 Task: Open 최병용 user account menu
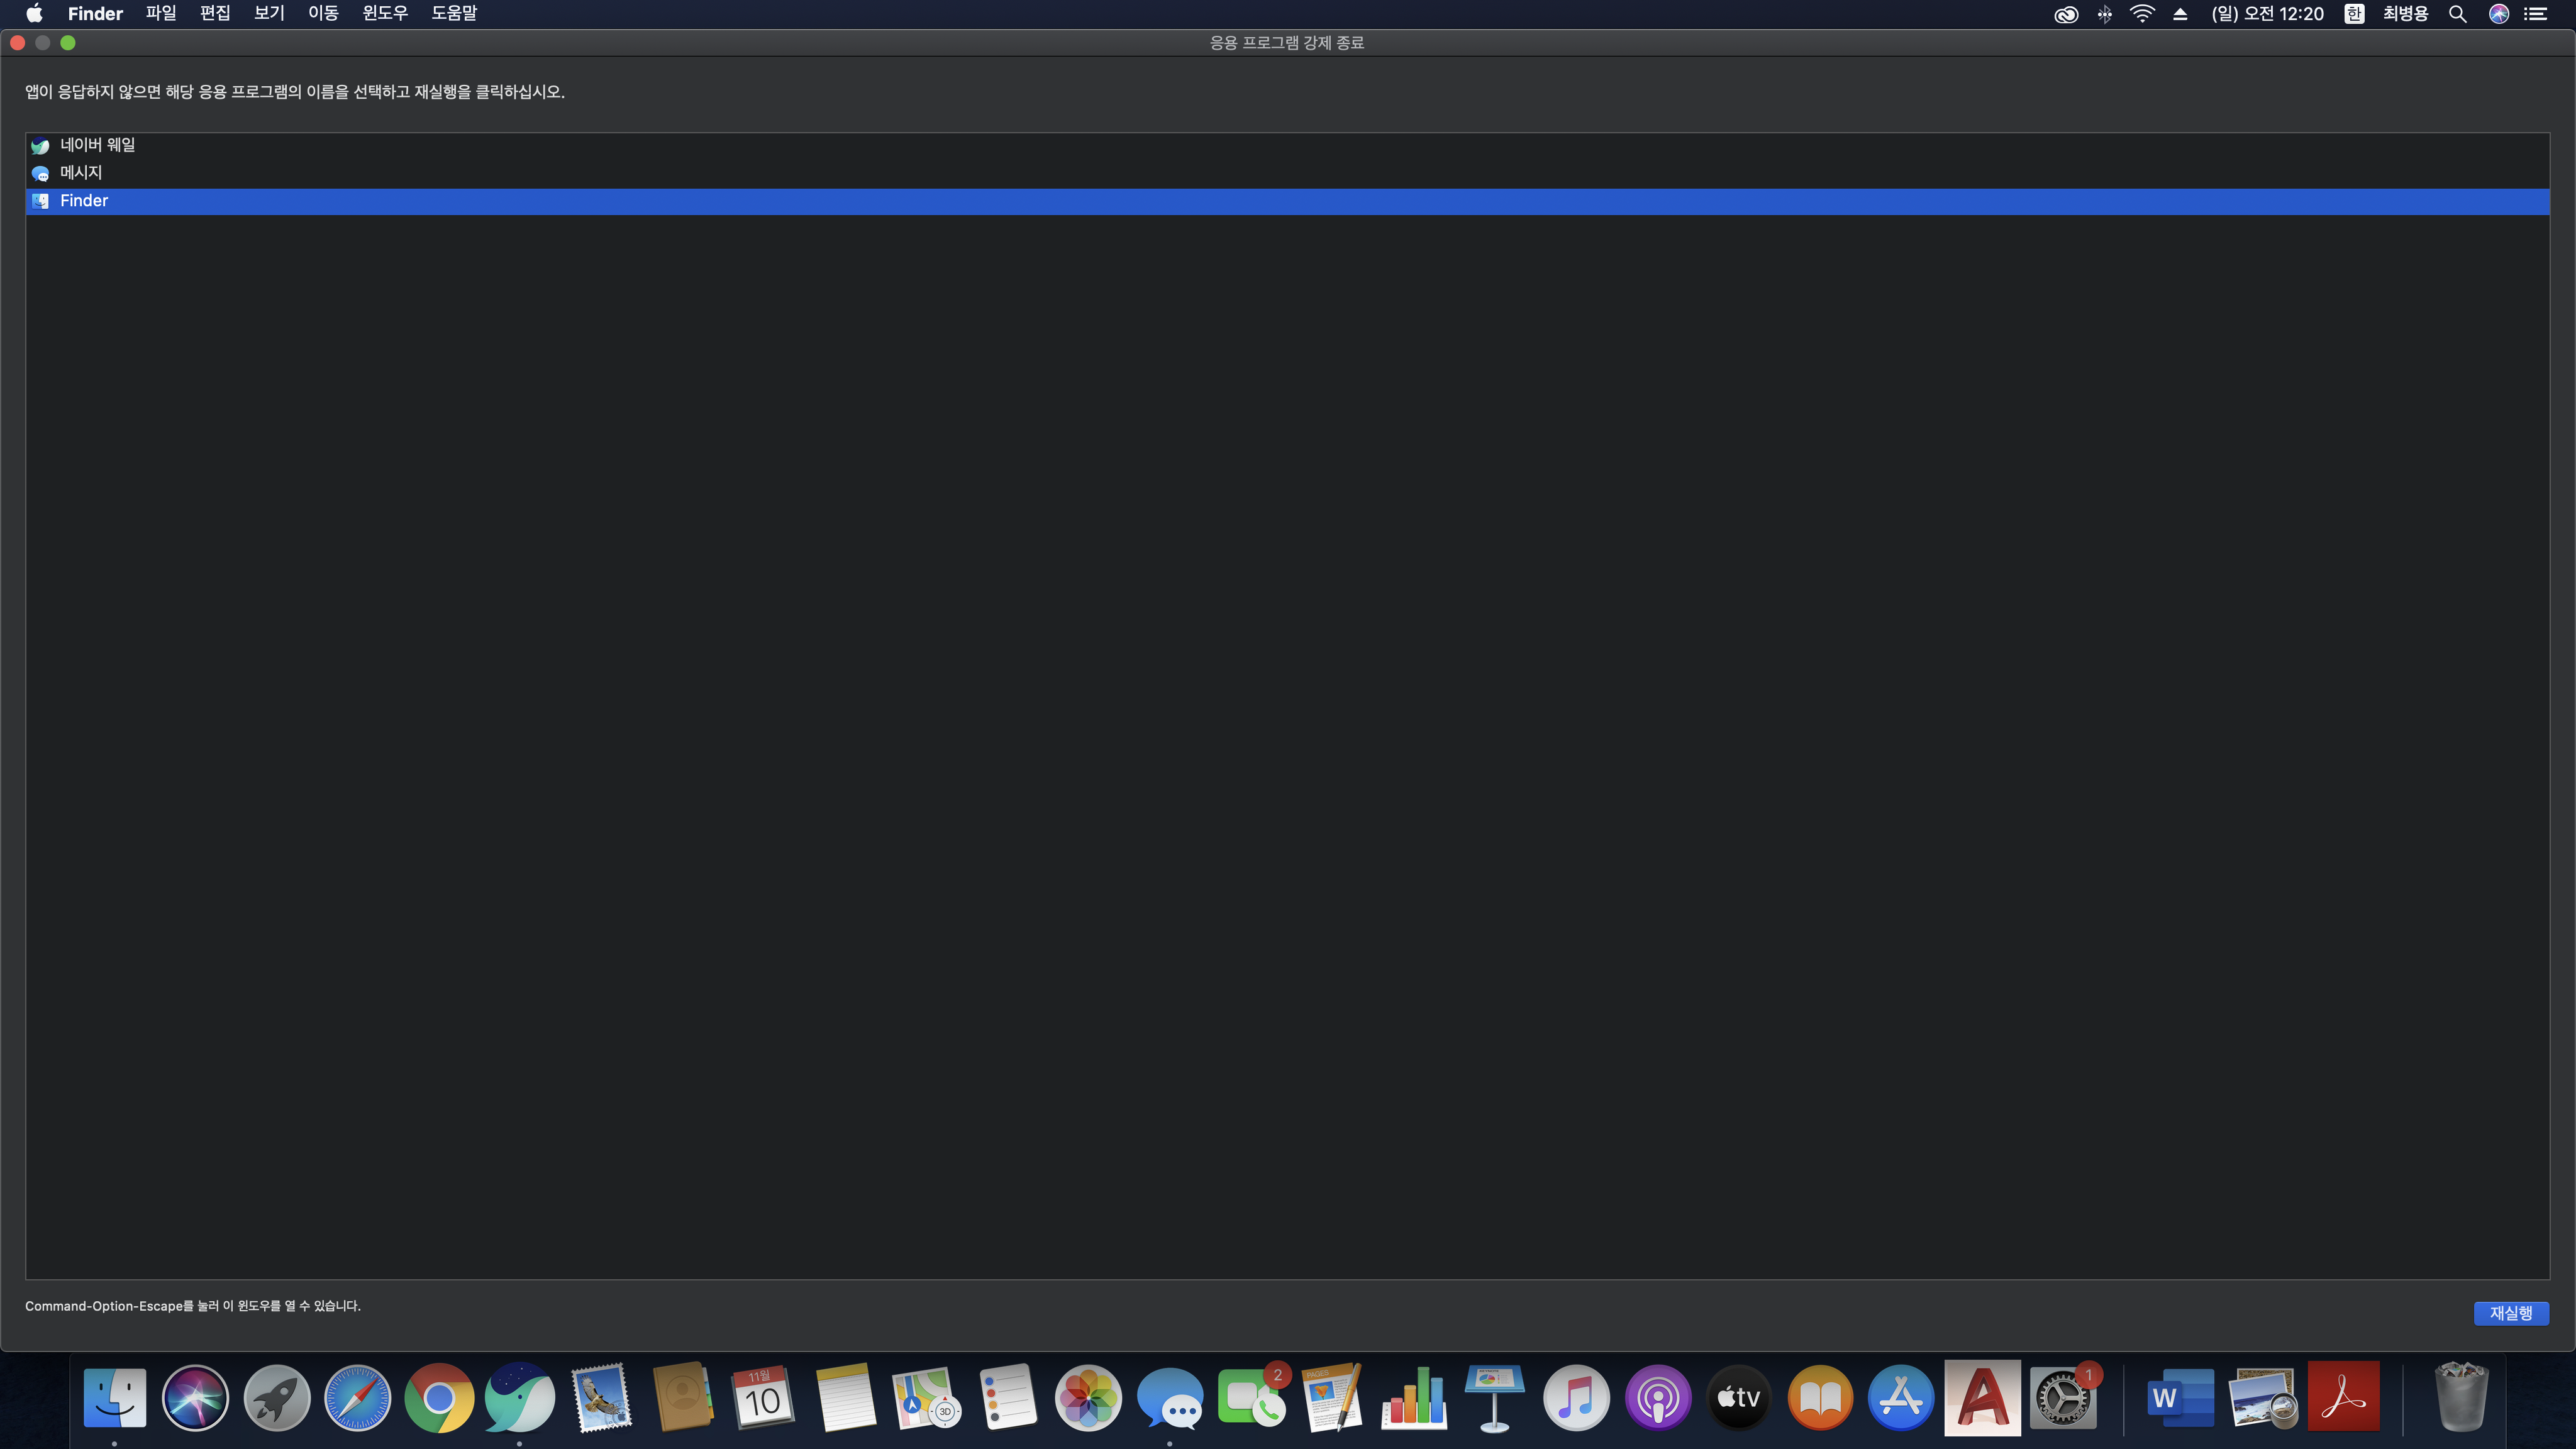pyautogui.click(x=2405, y=13)
